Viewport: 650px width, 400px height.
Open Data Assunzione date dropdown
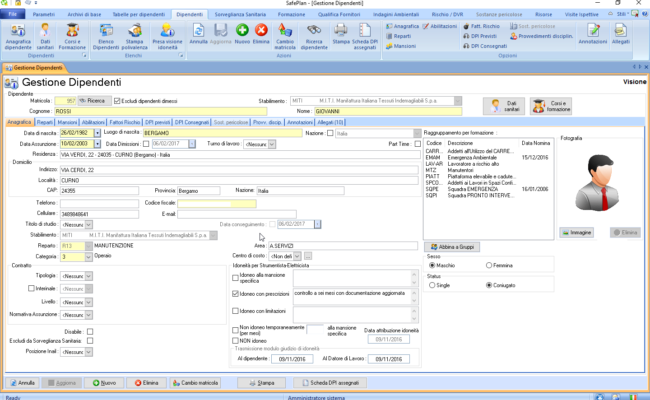(97, 144)
